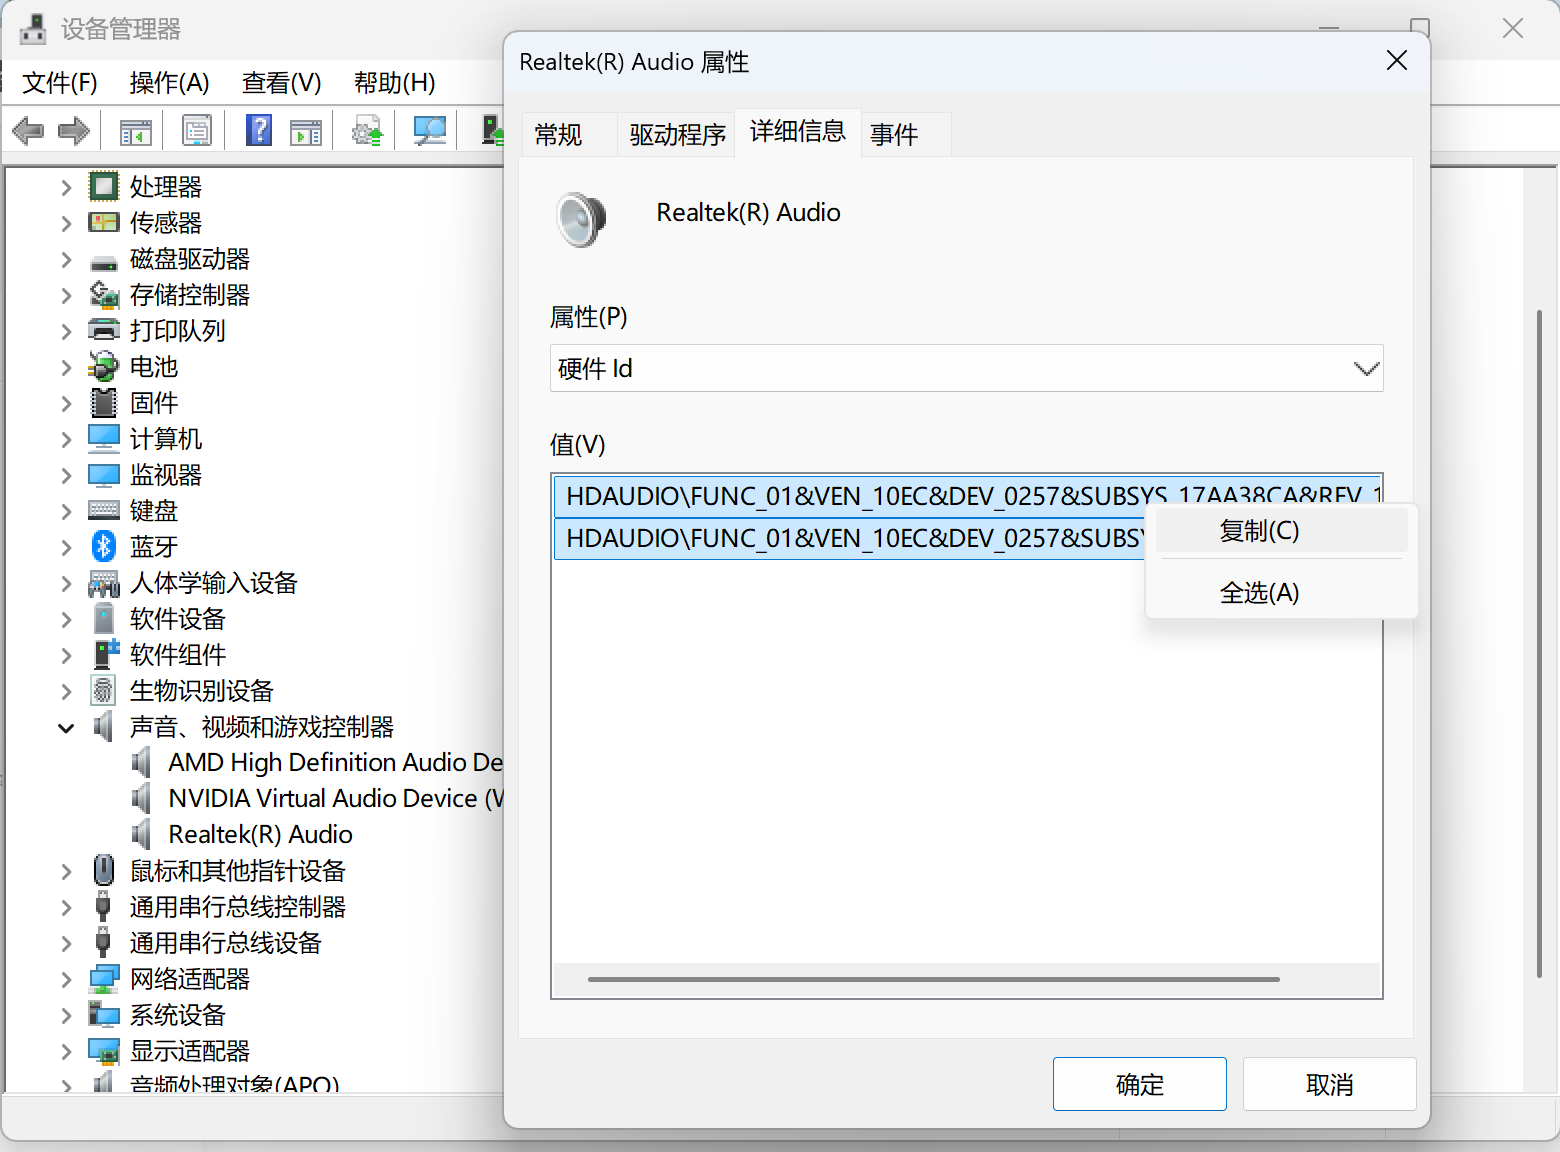Select NVIDIA Virtual Audio Device
This screenshot has width=1560, height=1152.
(335, 798)
